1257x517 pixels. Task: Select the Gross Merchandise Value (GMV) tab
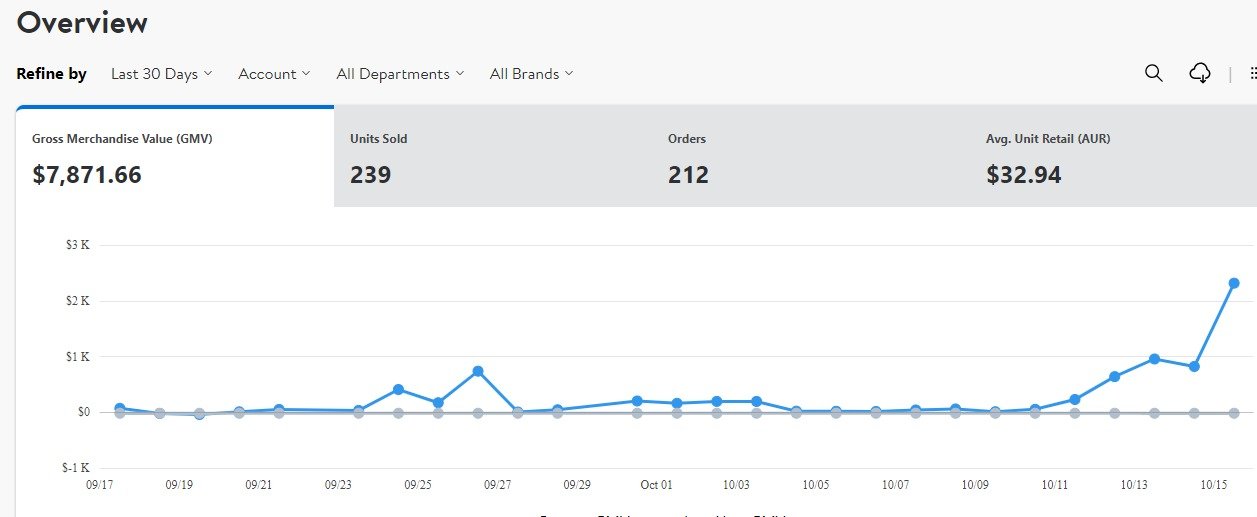[175, 157]
